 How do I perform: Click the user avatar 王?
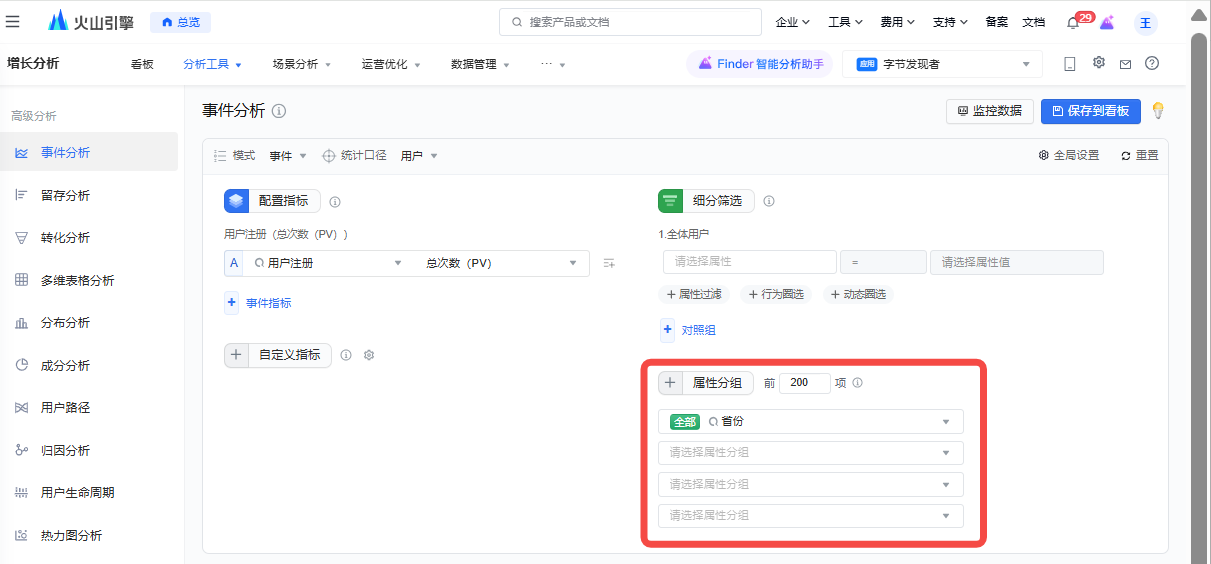click(x=1145, y=22)
